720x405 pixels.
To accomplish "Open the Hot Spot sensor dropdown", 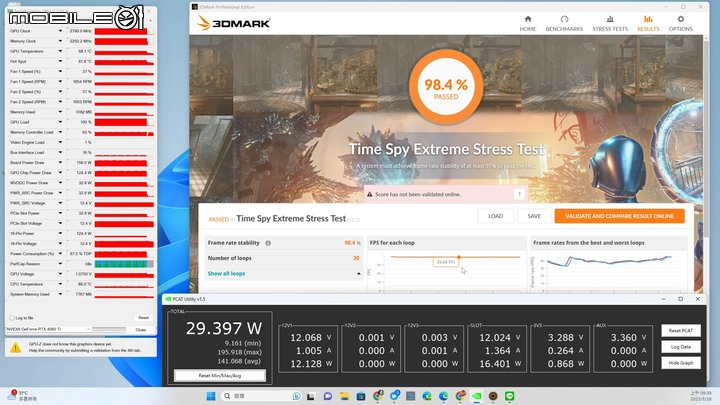I will coord(60,61).
